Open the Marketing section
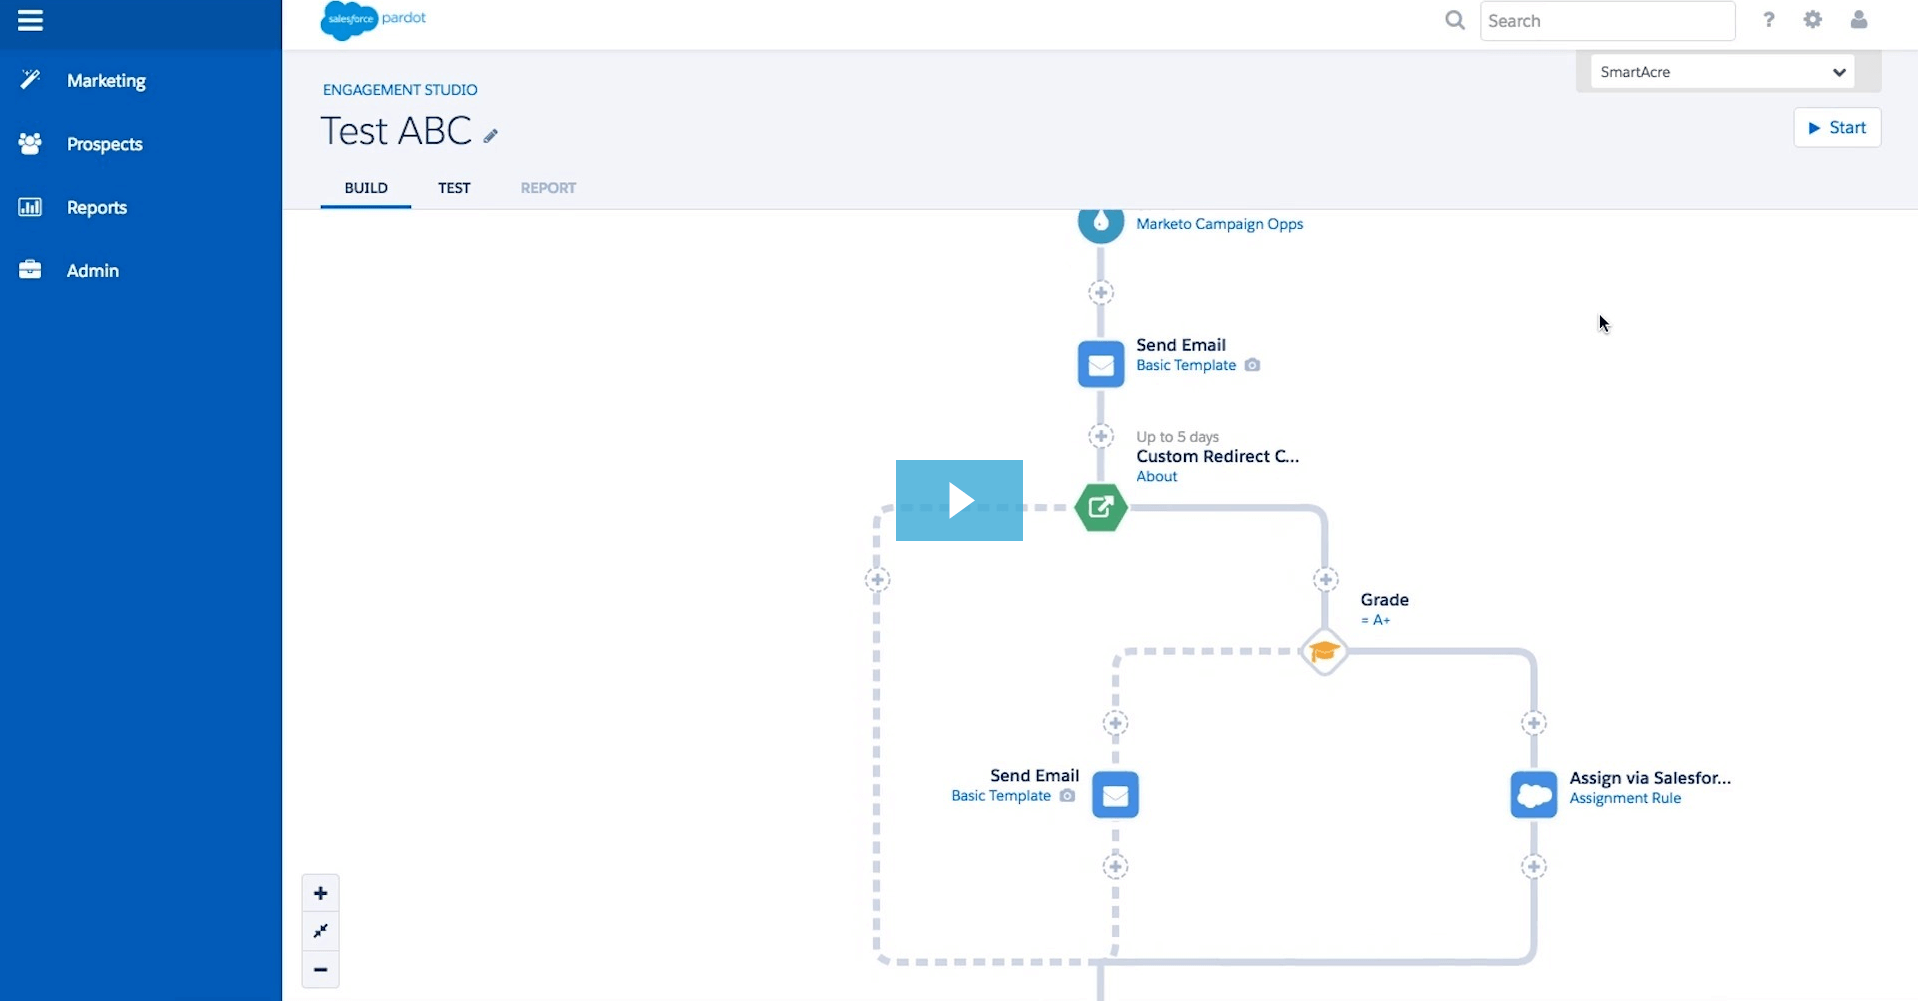Image resolution: width=1918 pixels, height=1001 pixels. click(106, 81)
